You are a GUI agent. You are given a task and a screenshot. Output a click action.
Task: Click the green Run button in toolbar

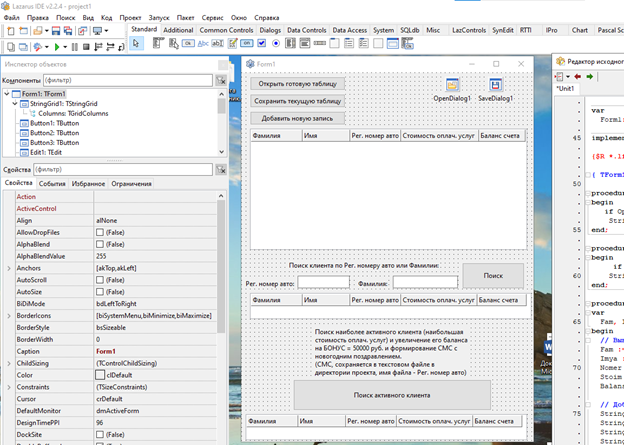pyautogui.click(x=56, y=47)
